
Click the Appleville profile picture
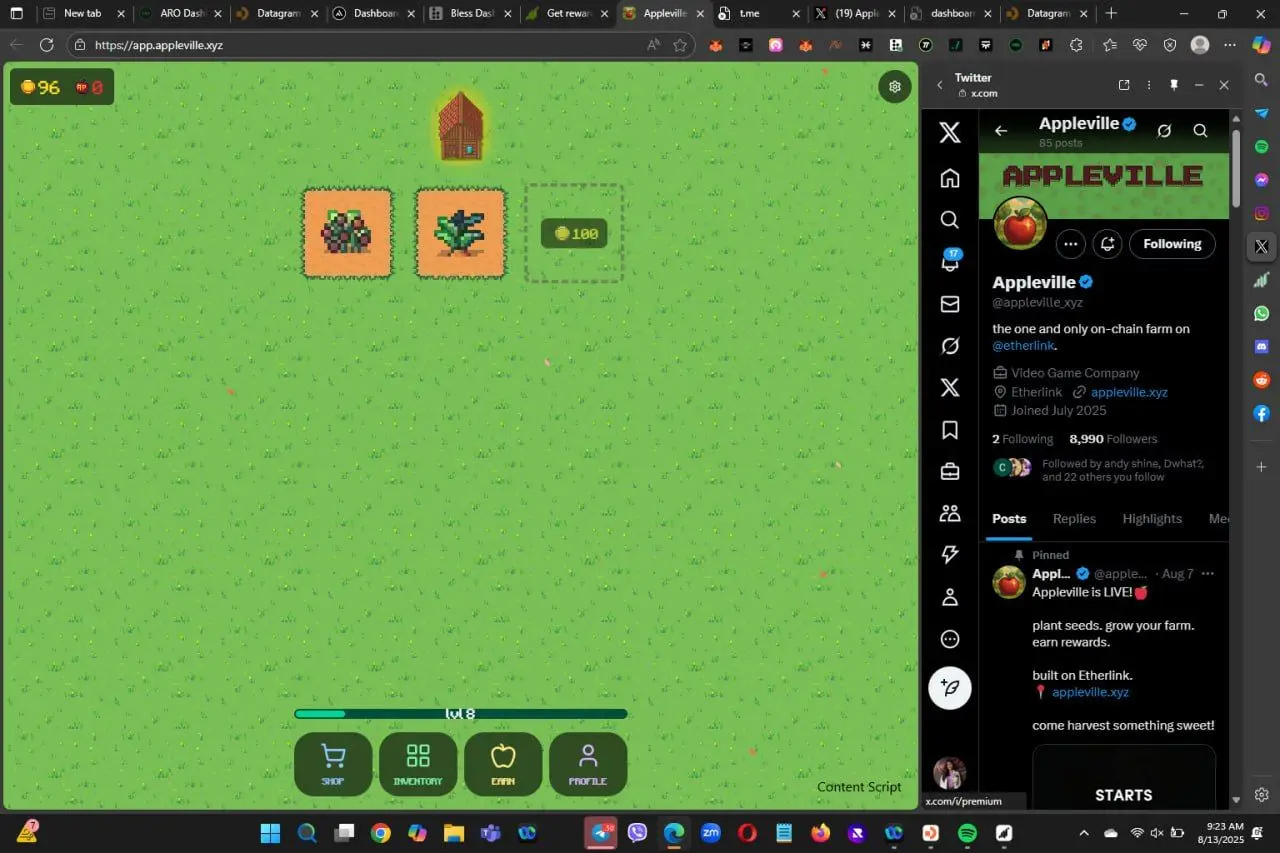[x=1020, y=224]
